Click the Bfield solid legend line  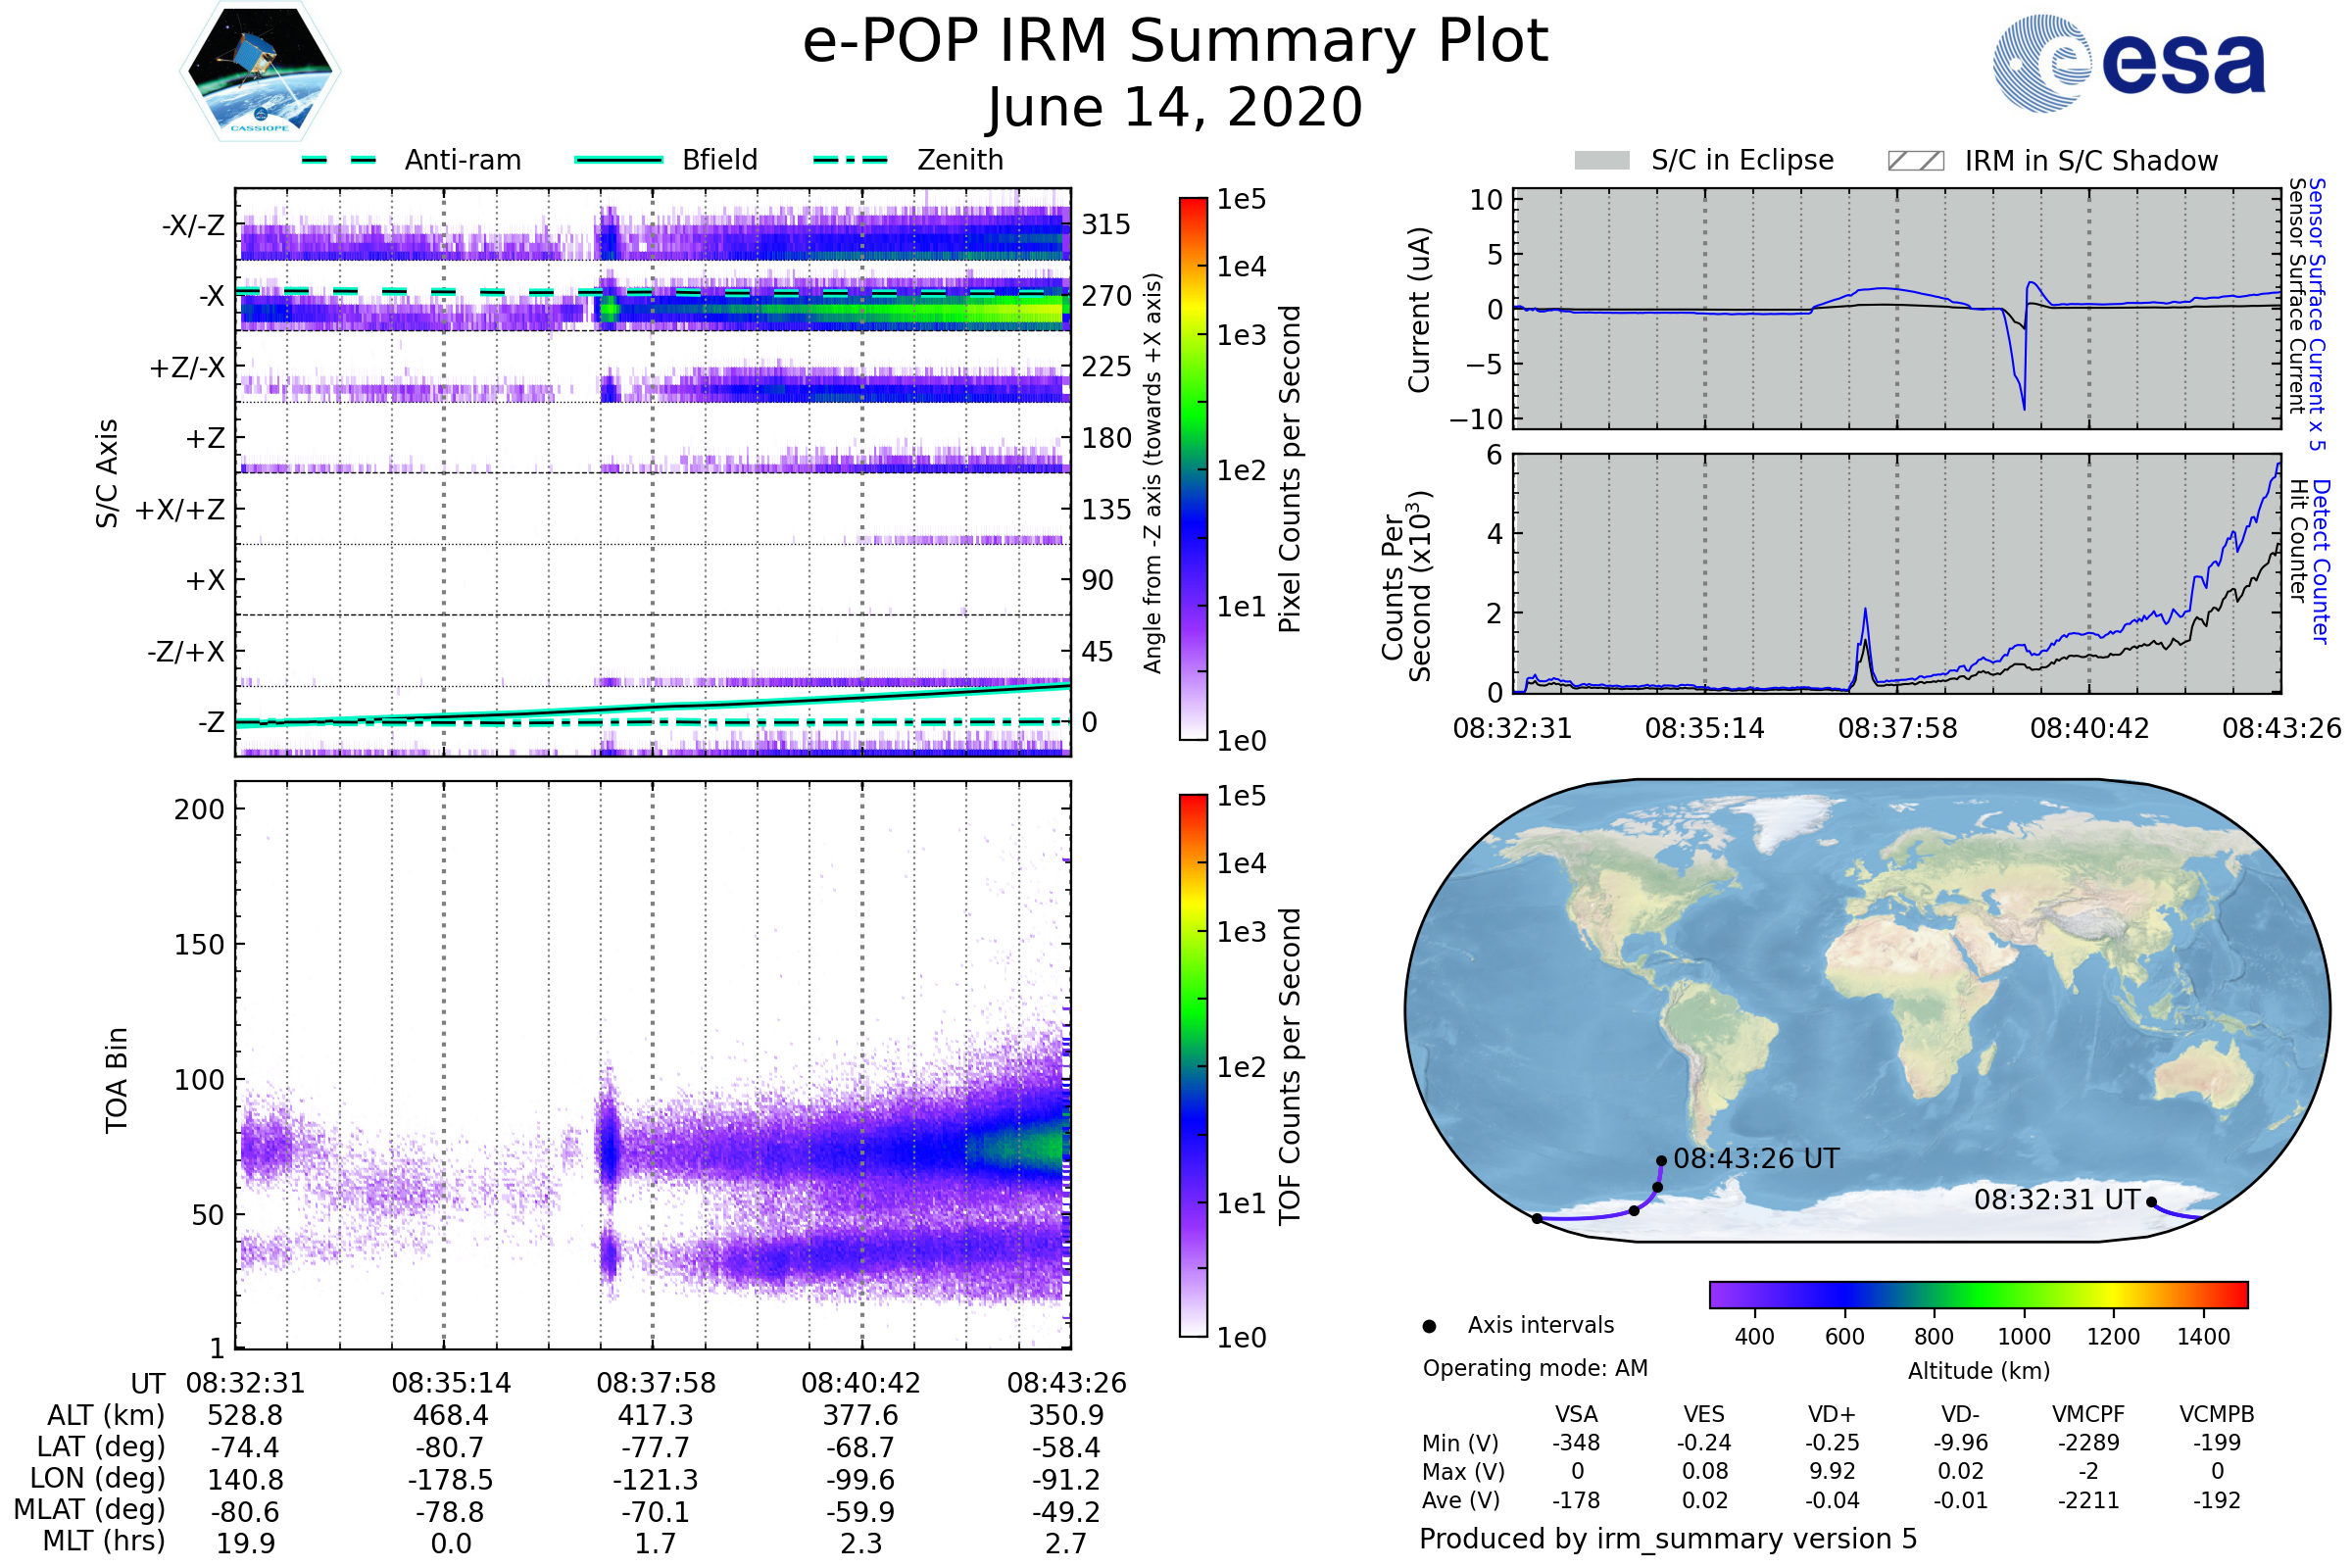(x=618, y=160)
